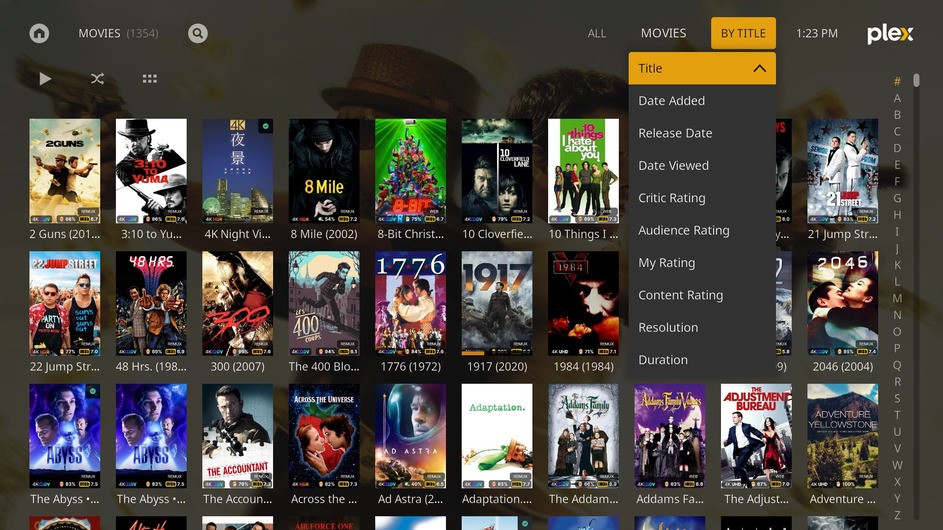This screenshot has height=530, width=943.
Task: Open The 400 Blows poster
Action: click(324, 303)
